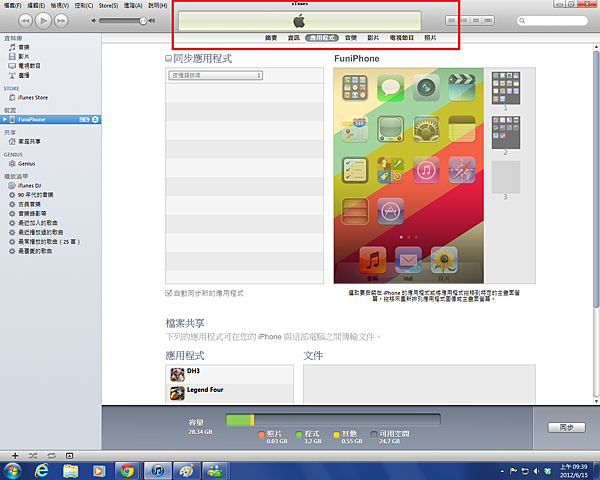Switch to the 電視節目 device tab
The height and width of the screenshot is (480, 600).
pos(402,38)
